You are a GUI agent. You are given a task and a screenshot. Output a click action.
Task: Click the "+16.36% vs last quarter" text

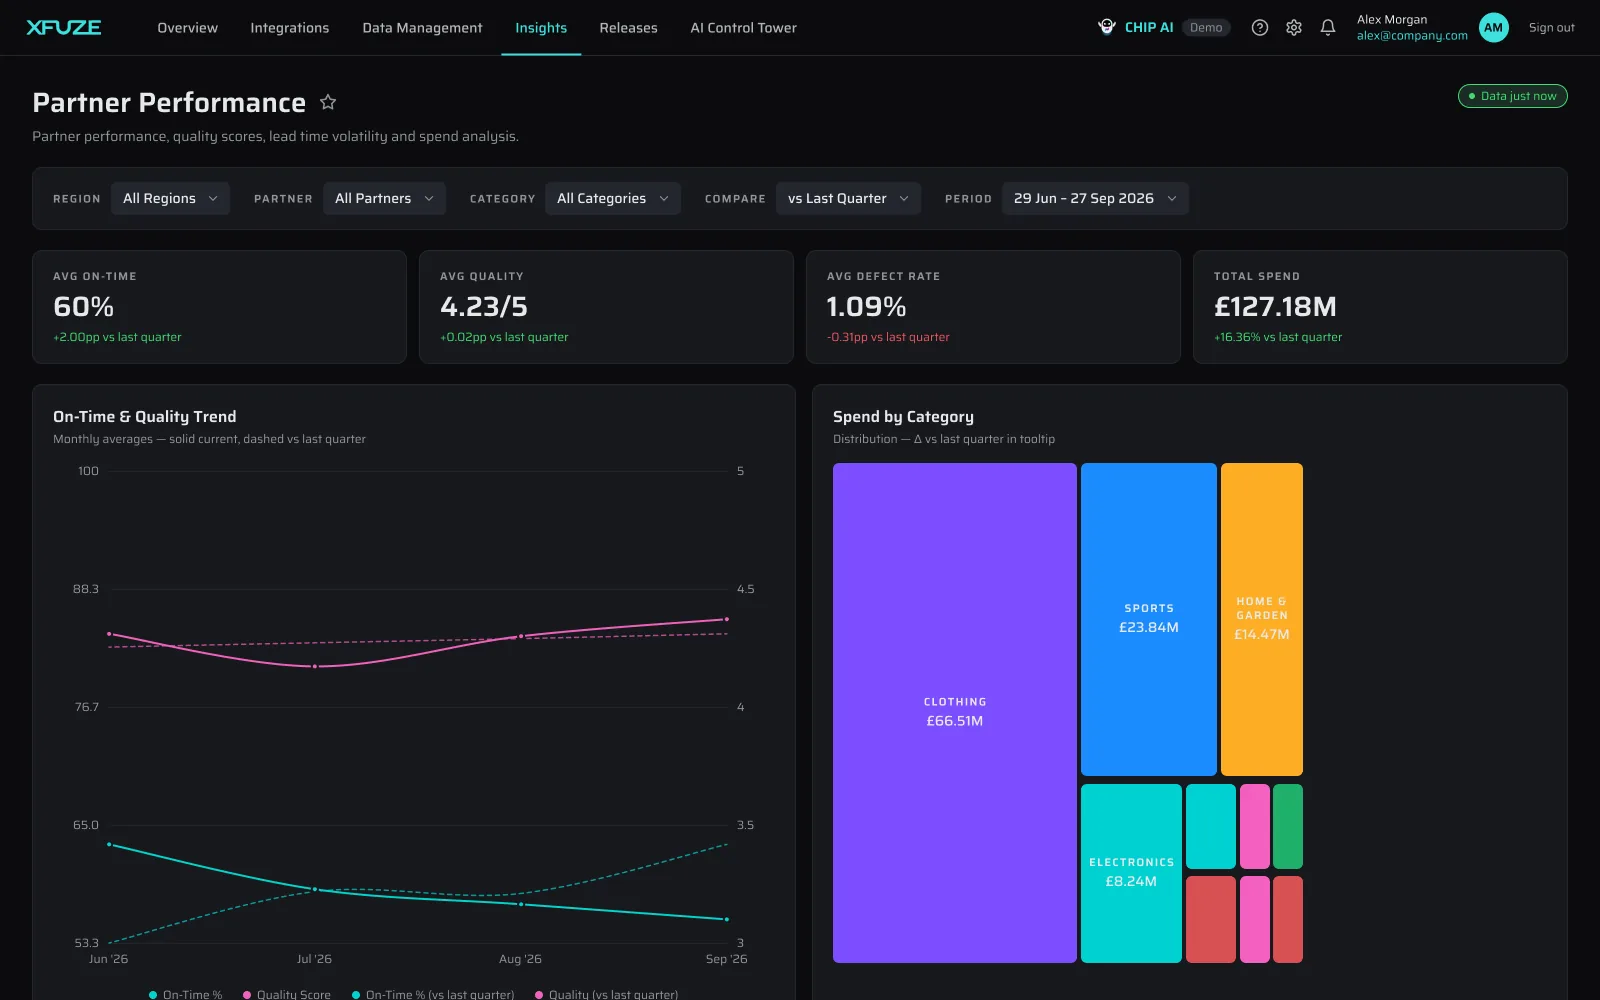pyautogui.click(x=1278, y=337)
